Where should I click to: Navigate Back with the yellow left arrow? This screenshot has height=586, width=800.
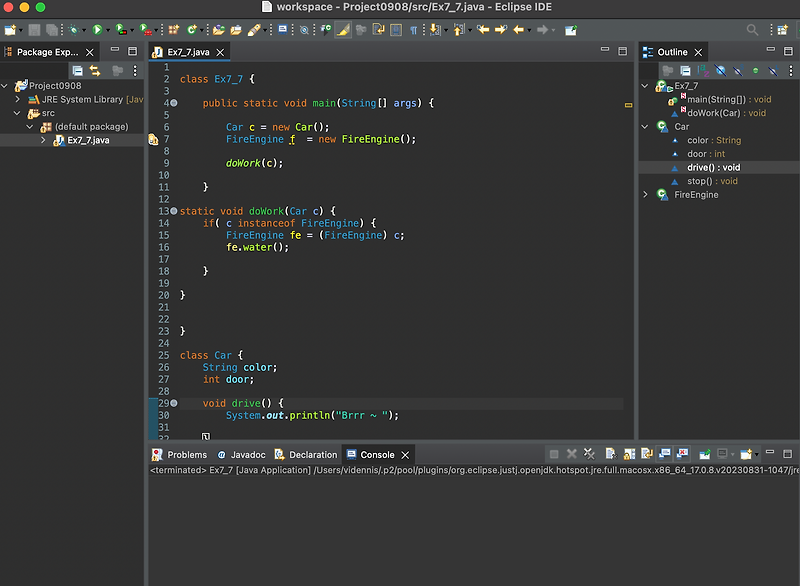(518, 30)
